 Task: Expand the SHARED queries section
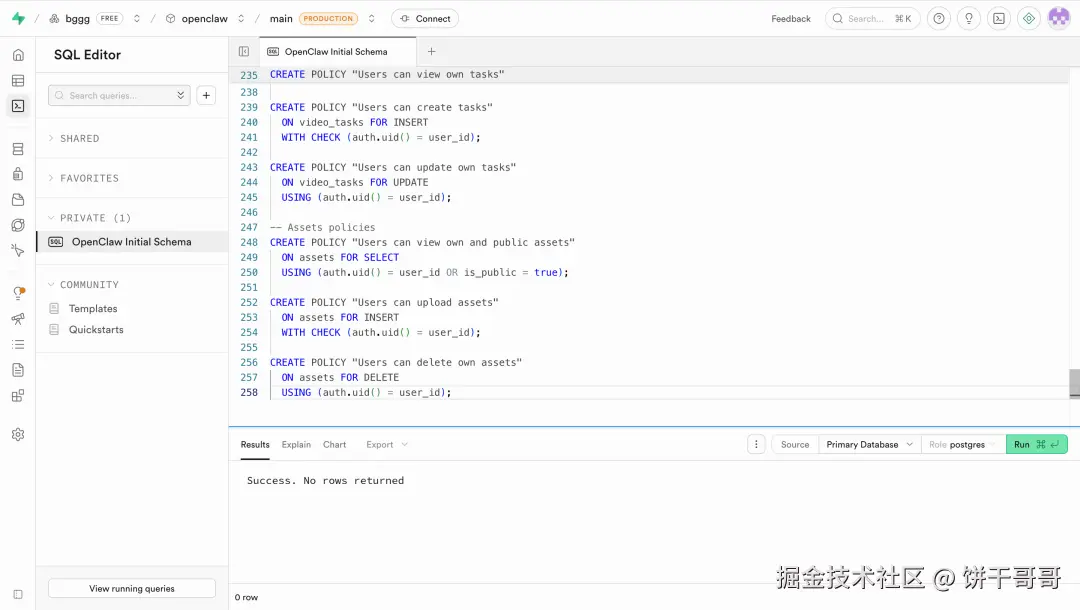coord(79,139)
